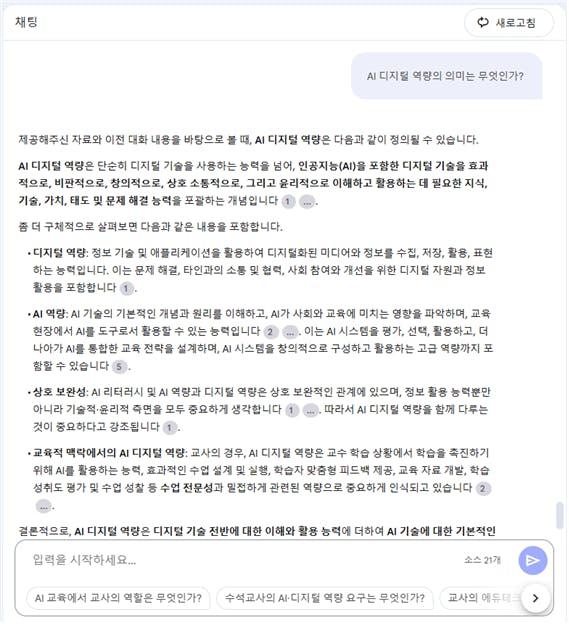Send message with the paper plane icon

coord(532,560)
